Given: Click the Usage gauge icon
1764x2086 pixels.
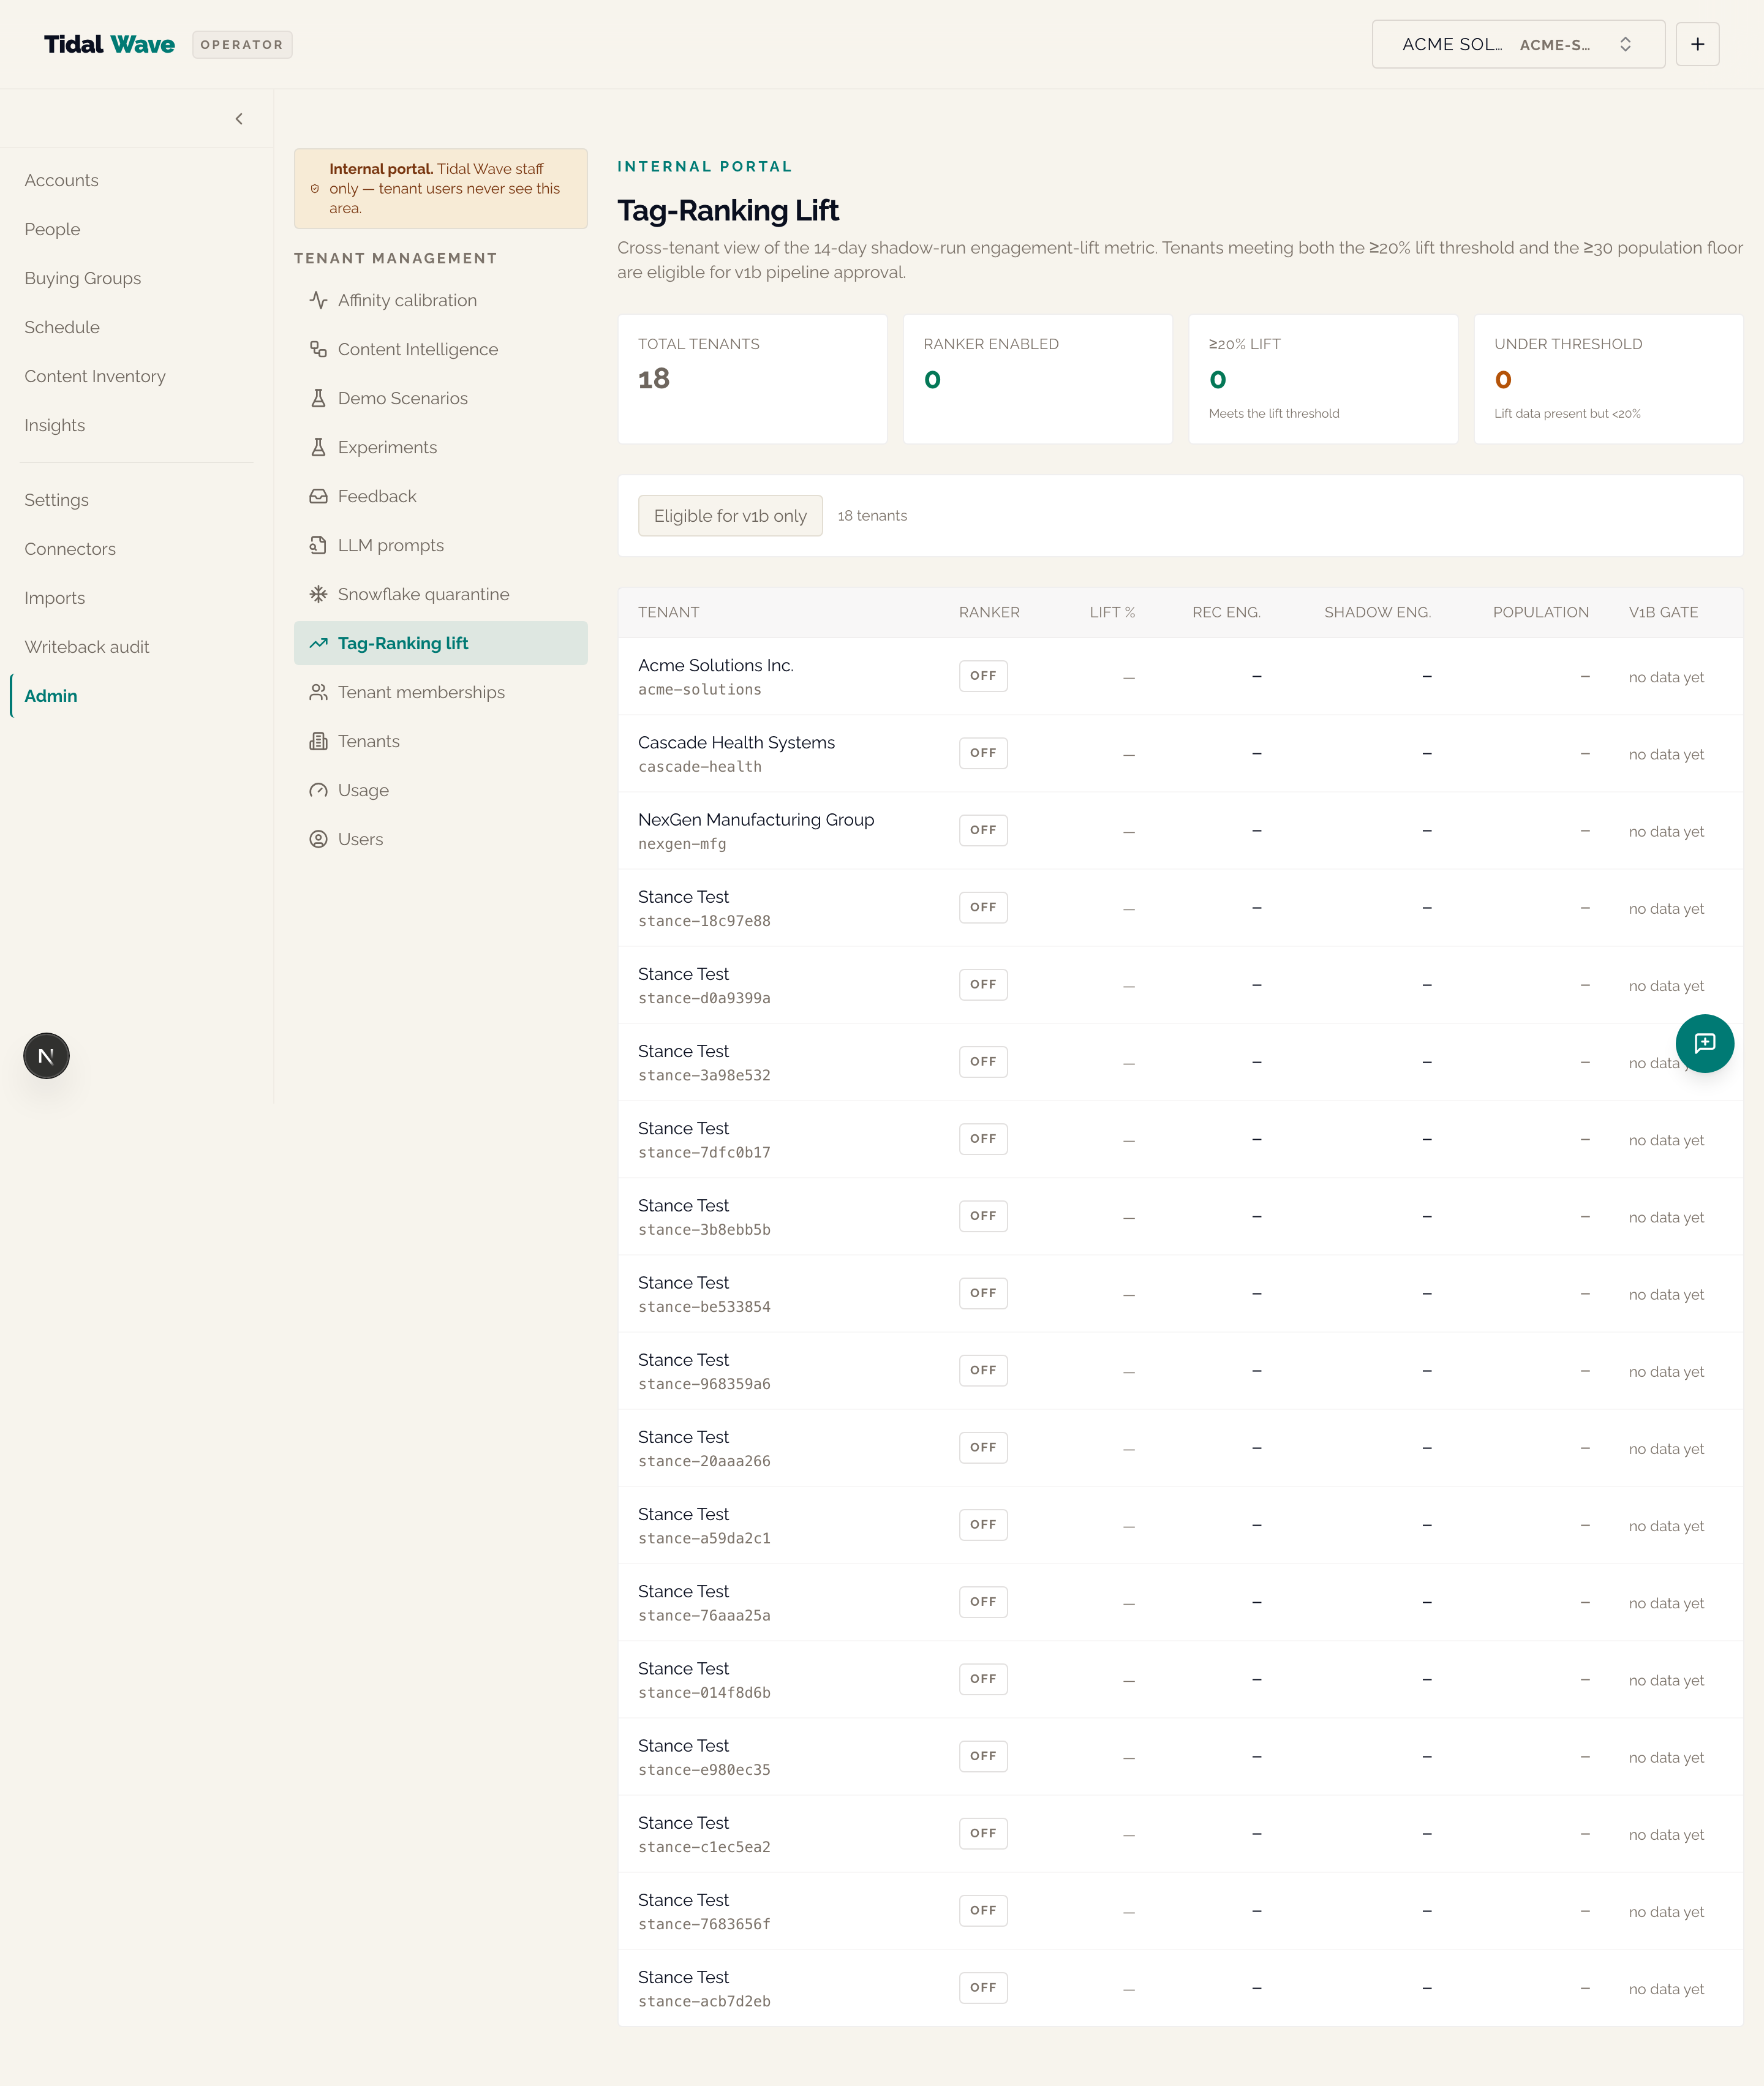Looking at the screenshot, I should (318, 790).
